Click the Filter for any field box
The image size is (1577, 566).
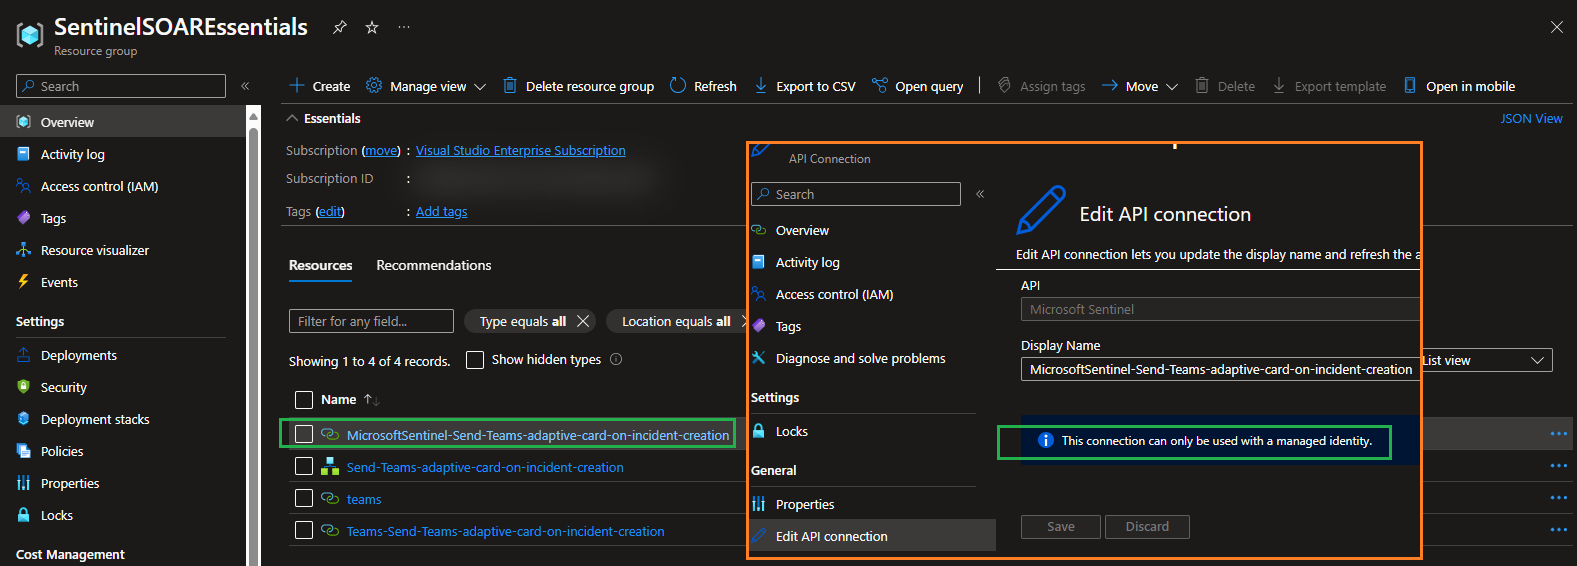[371, 321]
